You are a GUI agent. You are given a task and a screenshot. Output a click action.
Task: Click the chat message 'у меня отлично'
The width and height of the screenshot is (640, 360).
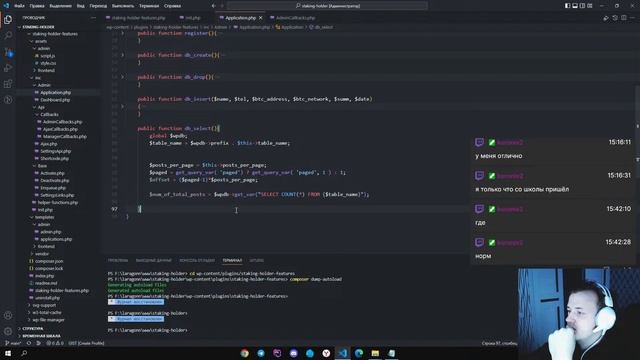(x=498, y=156)
